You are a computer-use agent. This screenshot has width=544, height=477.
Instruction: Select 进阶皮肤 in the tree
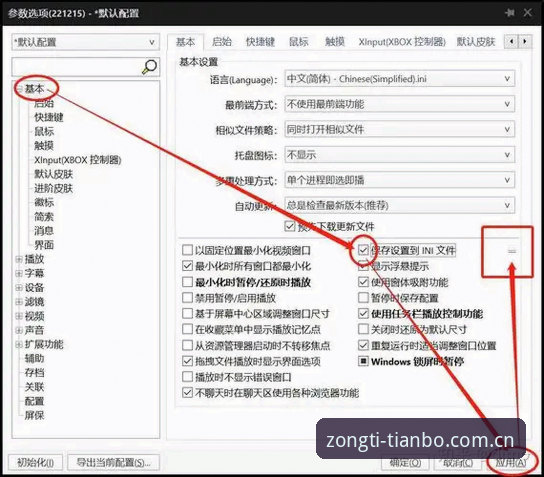pos(53,188)
